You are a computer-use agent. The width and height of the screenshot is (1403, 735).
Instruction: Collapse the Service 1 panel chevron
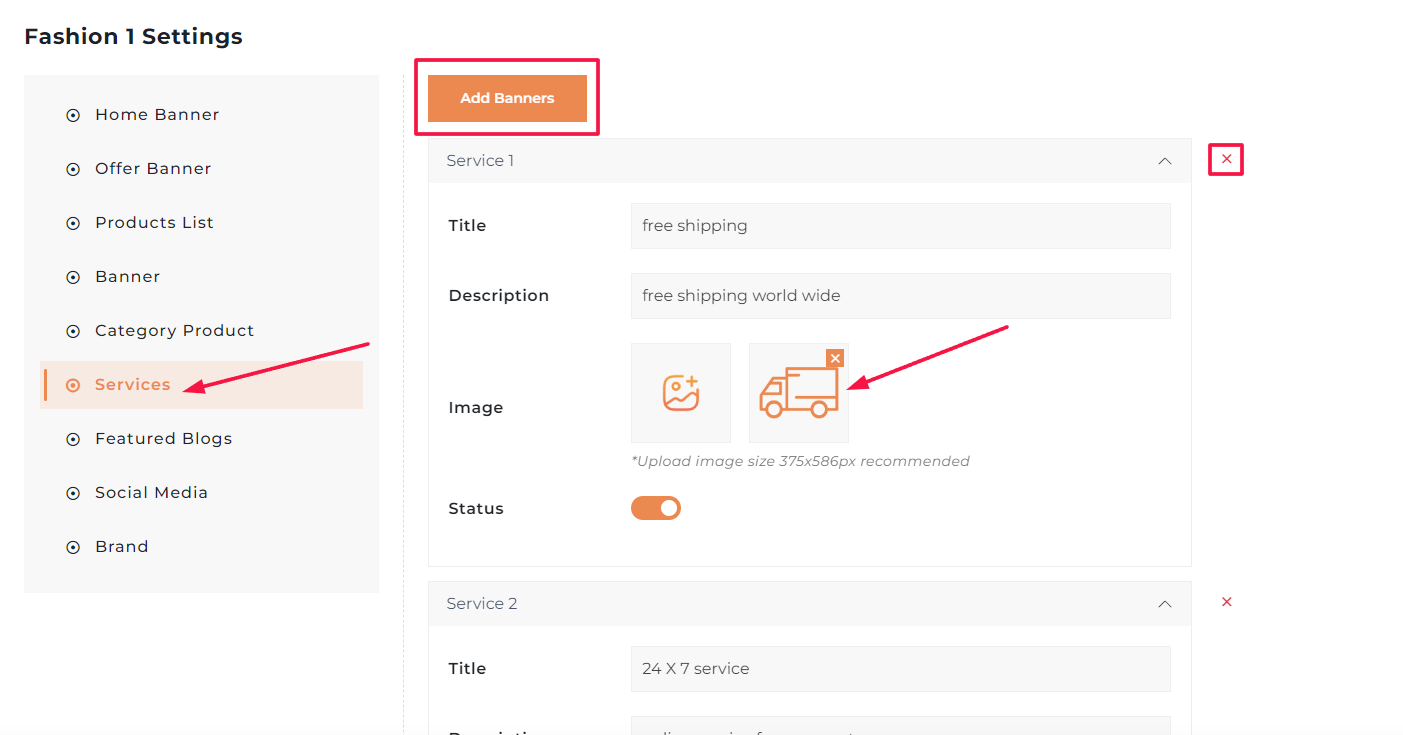click(x=1164, y=161)
